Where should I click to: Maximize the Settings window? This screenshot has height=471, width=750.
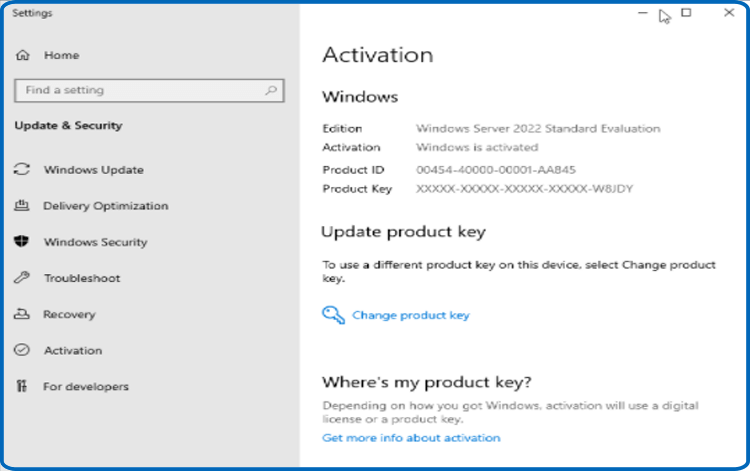pyautogui.click(x=686, y=13)
